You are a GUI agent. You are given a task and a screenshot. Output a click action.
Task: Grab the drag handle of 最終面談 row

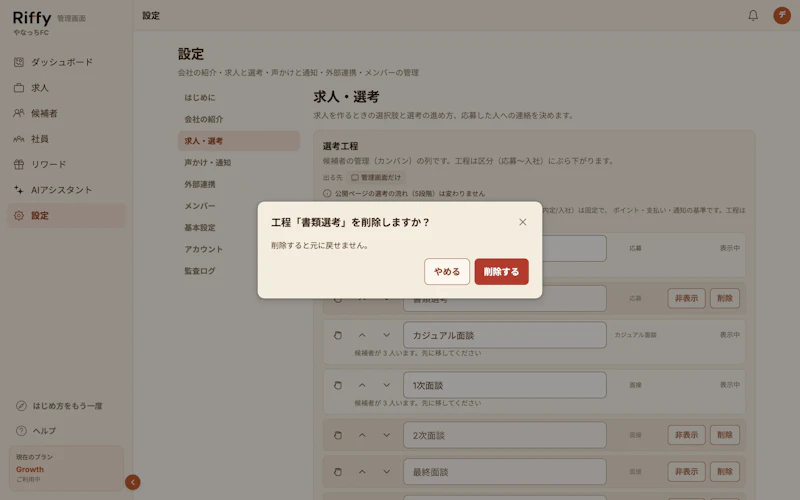coord(337,472)
